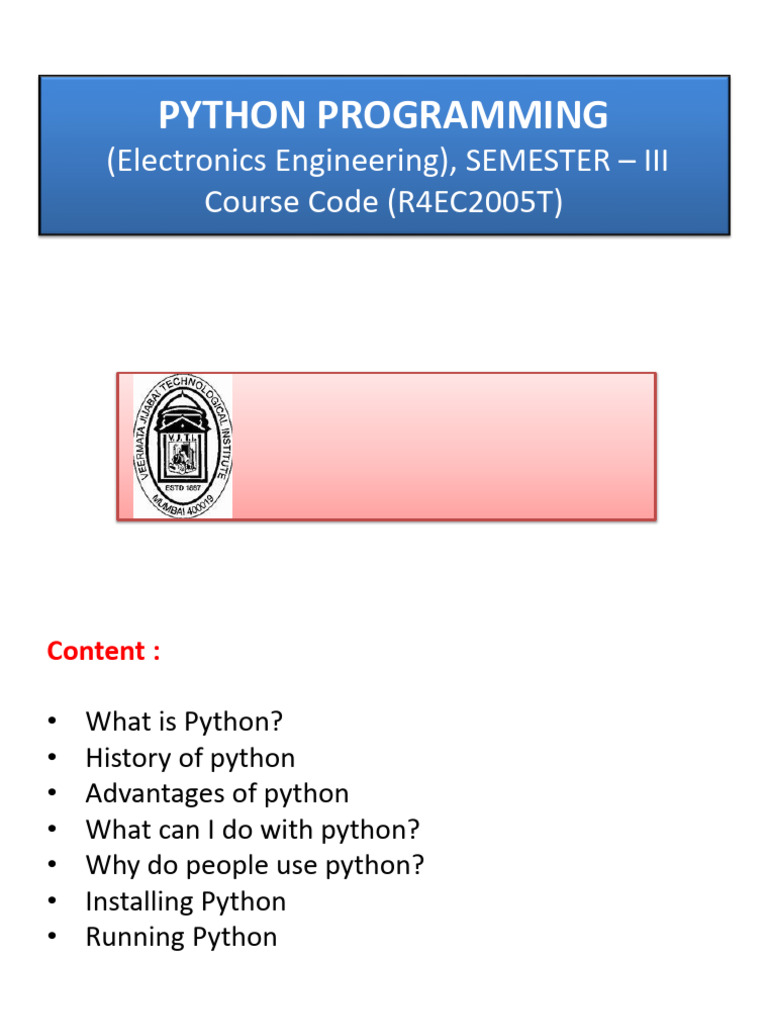Click the red Content : heading
Viewport: 768px width, 1024px height.
(x=103, y=651)
